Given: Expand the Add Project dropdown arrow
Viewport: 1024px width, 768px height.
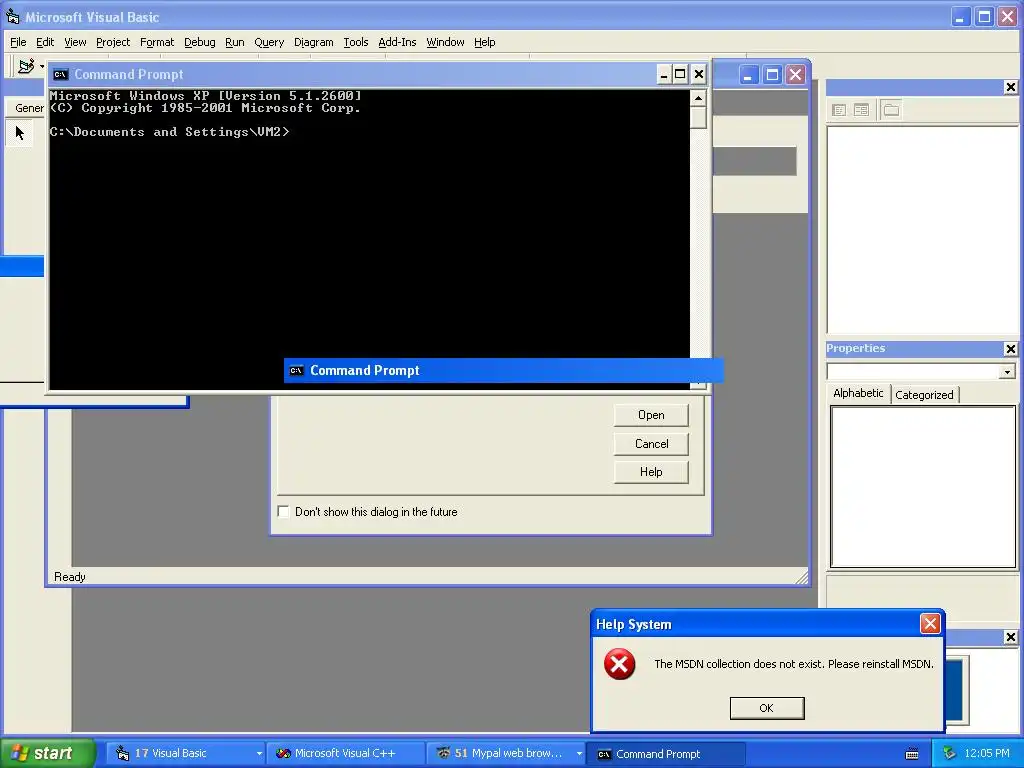Looking at the screenshot, I should (x=42, y=66).
